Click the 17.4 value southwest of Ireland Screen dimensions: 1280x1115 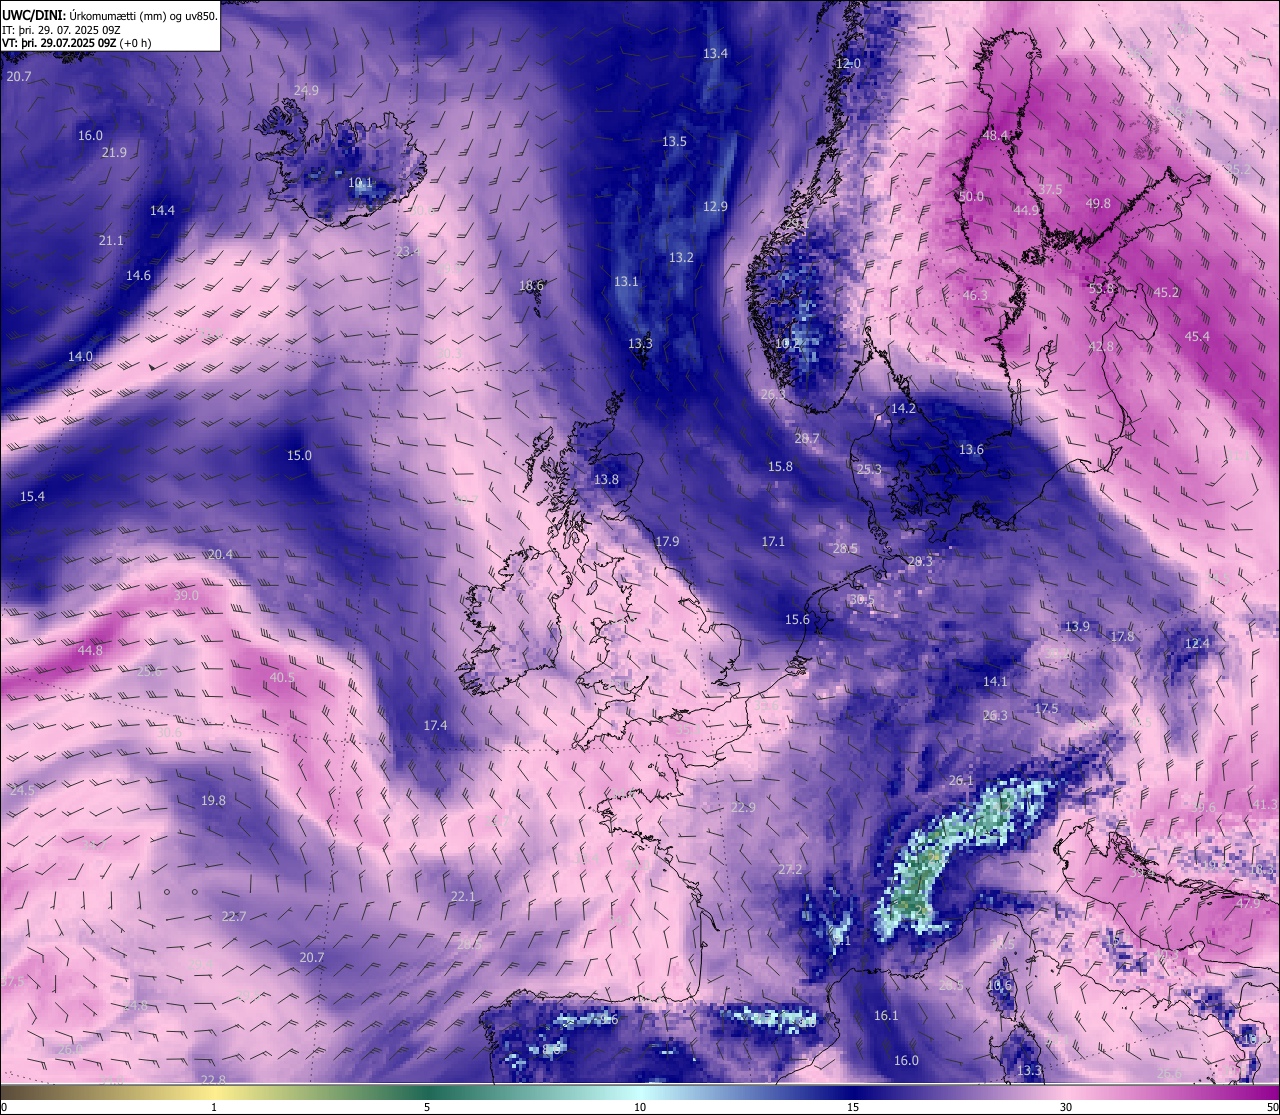pyautogui.click(x=435, y=725)
